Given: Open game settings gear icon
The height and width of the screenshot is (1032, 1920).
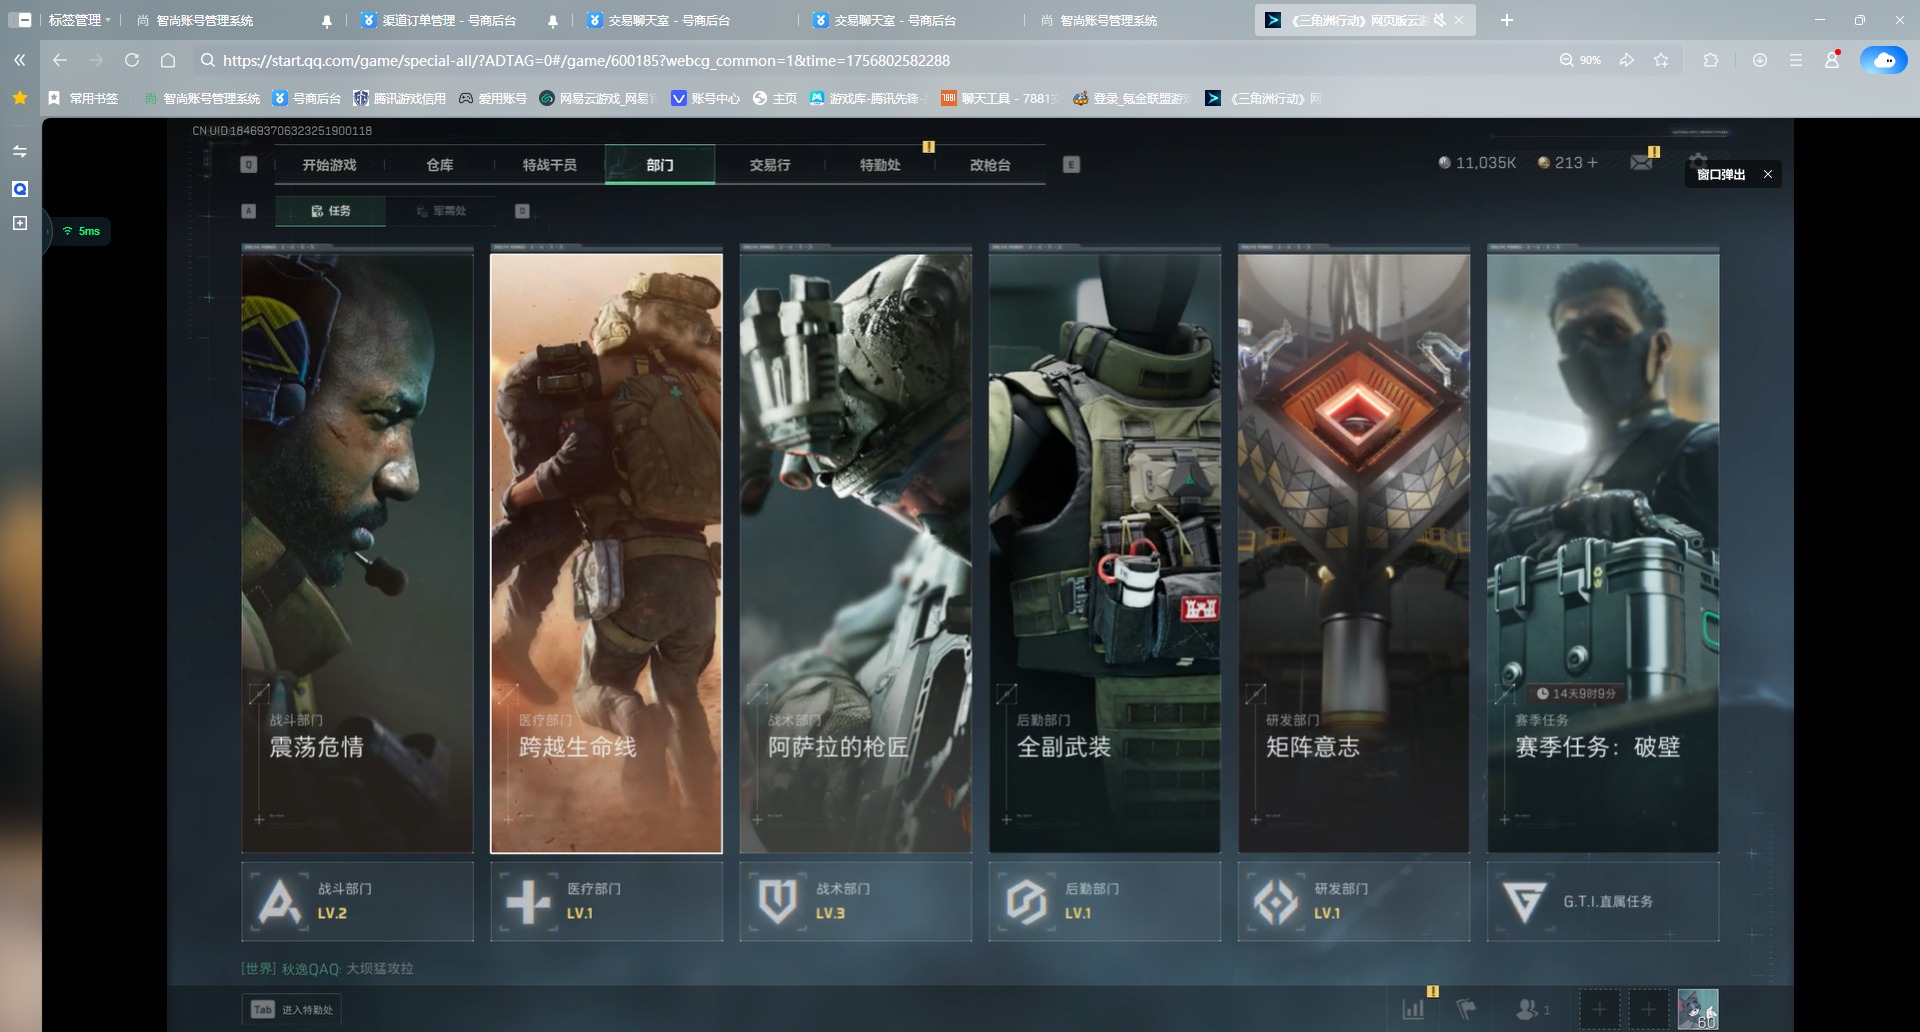Looking at the screenshot, I should pos(1698,160).
